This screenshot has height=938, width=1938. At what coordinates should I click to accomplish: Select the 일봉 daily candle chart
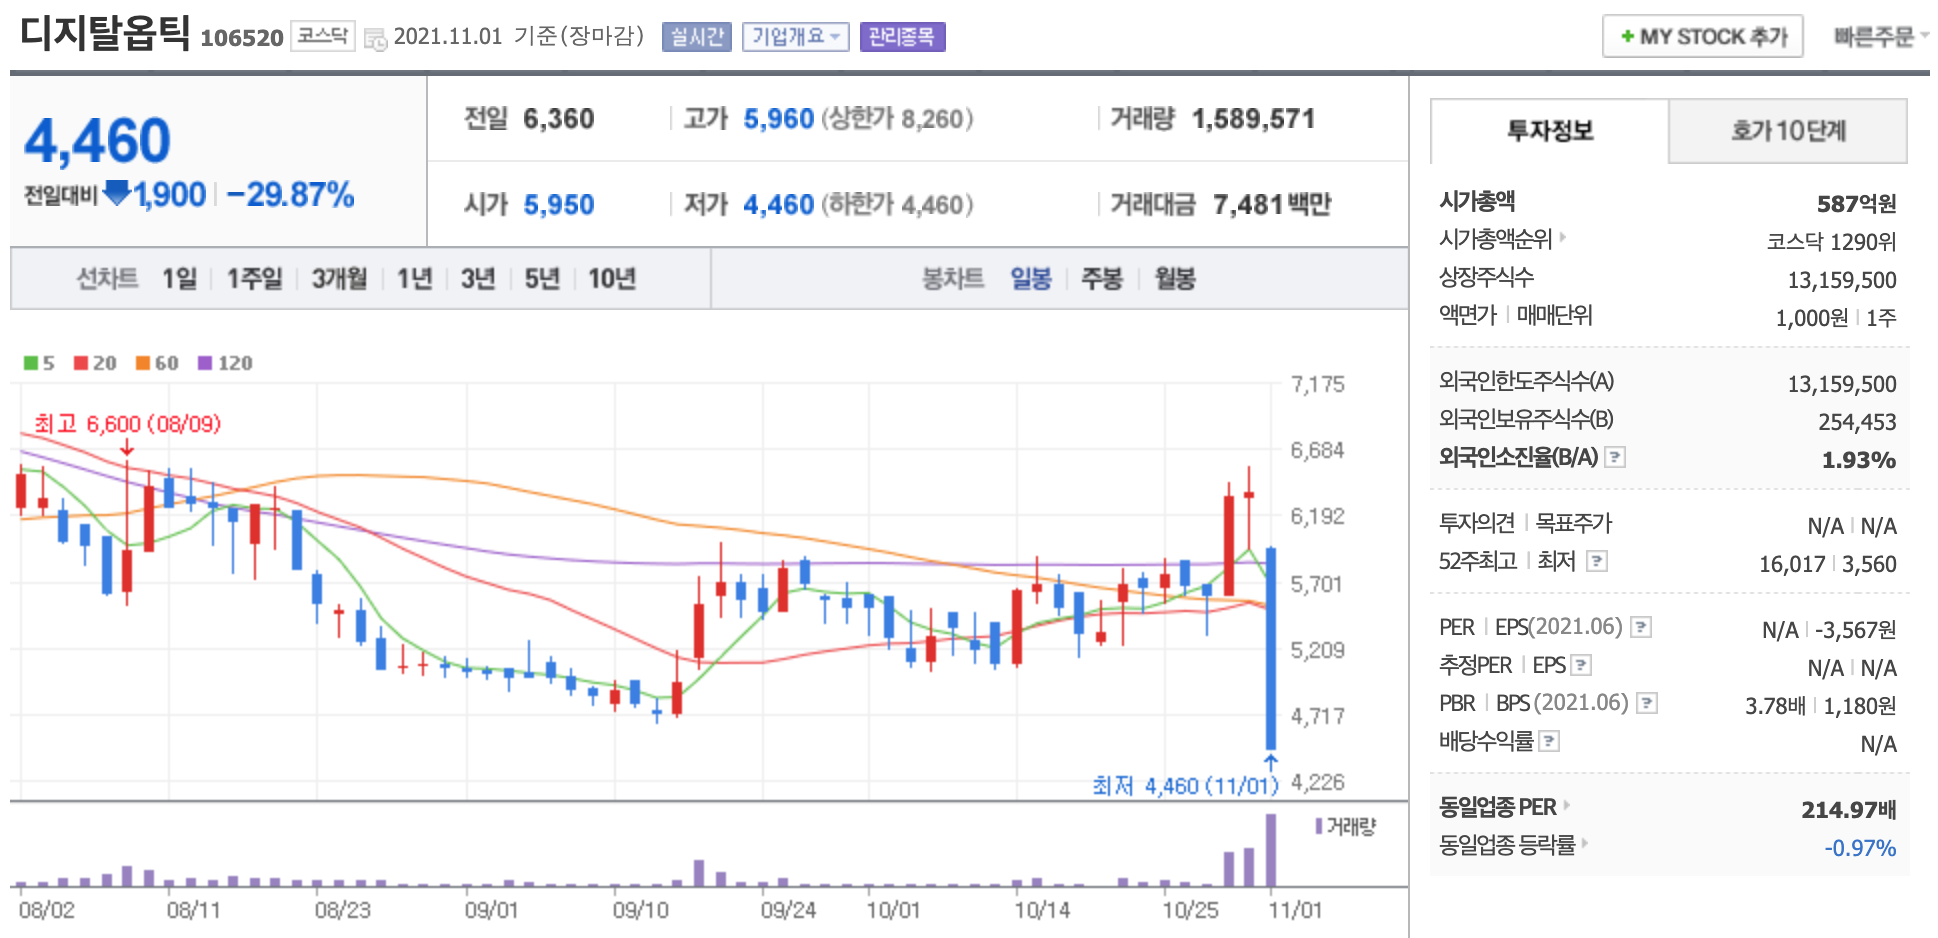(x=1031, y=278)
